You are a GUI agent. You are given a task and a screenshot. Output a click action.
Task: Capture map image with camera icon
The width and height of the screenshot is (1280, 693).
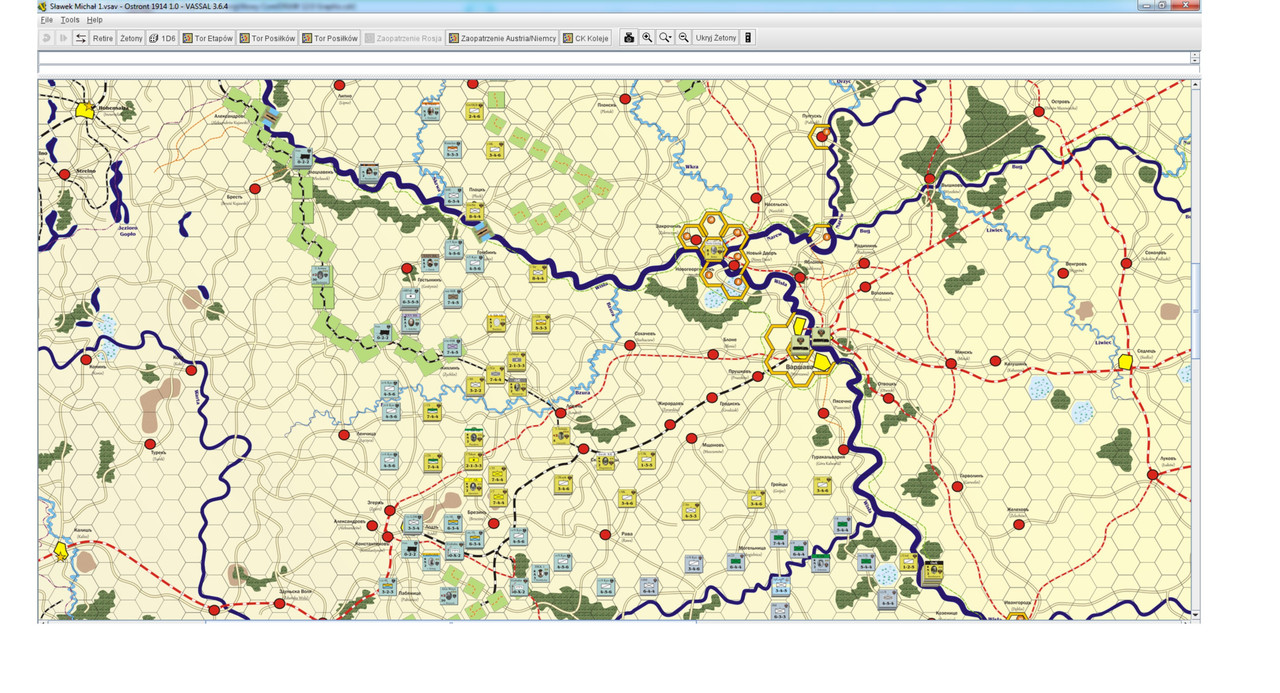coord(629,38)
